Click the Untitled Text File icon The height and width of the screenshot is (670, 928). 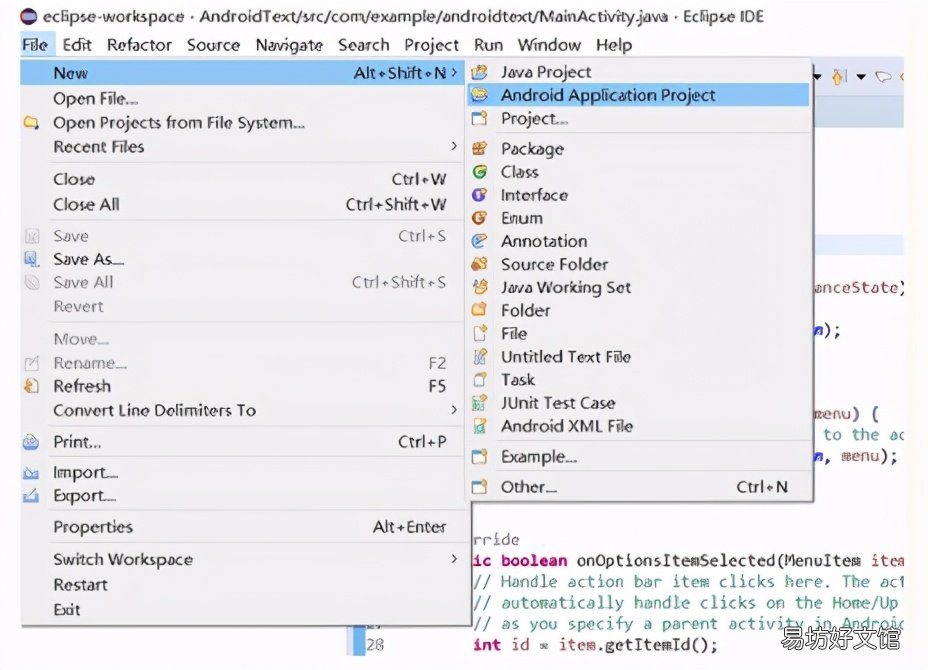[479, 356]
